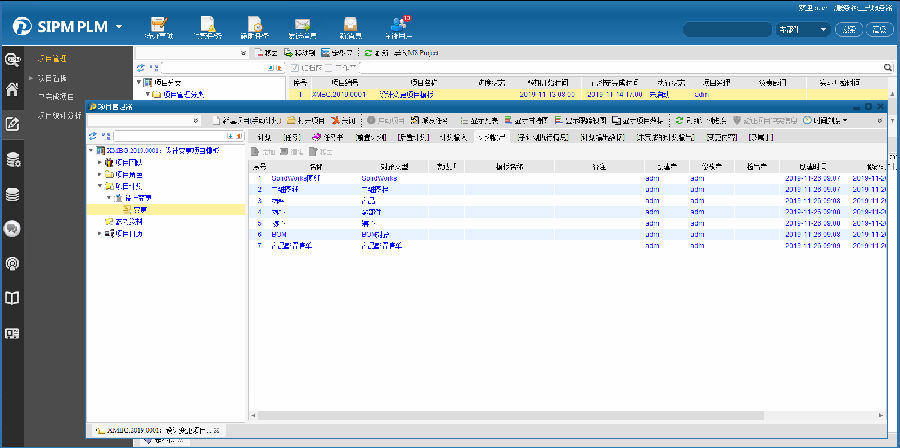The width and height of the screenshot is (900, 448).
Task: Open the clock-icon dropdown in dialog toolbar
Action: pos(825,120)
